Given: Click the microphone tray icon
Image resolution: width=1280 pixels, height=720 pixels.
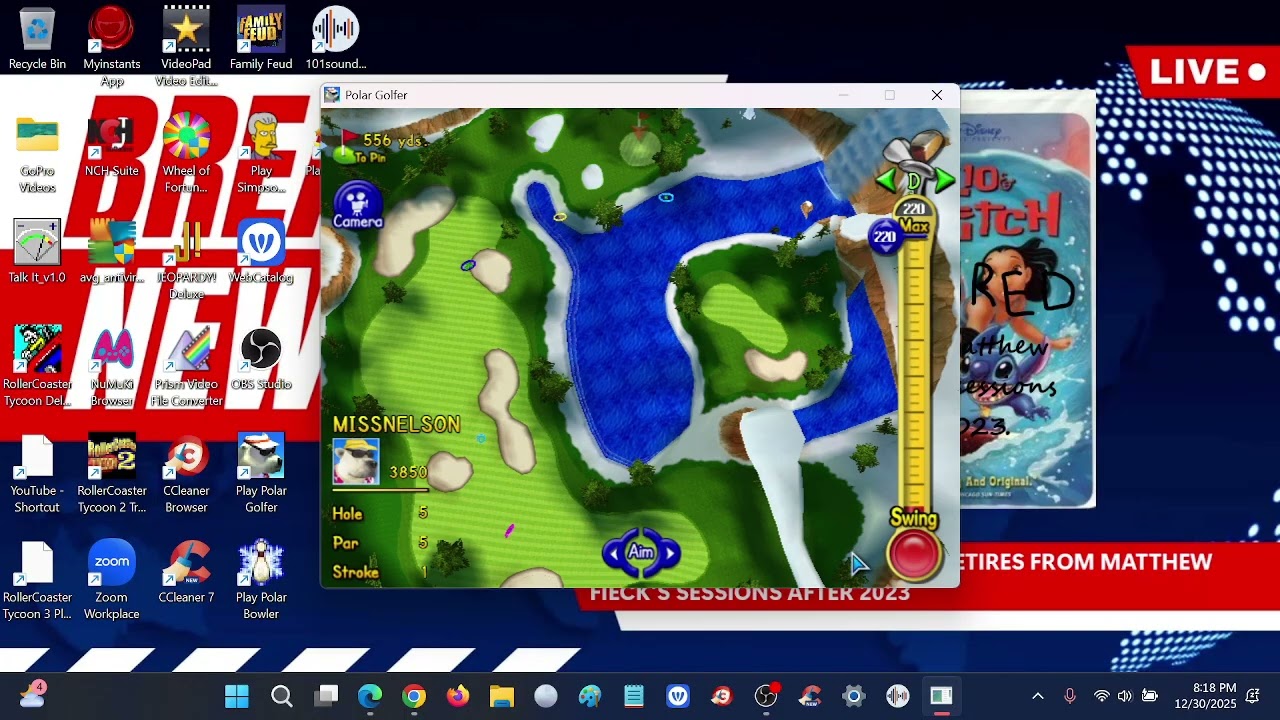Looking at the screenshot, I should click(x=1070, y=696).
